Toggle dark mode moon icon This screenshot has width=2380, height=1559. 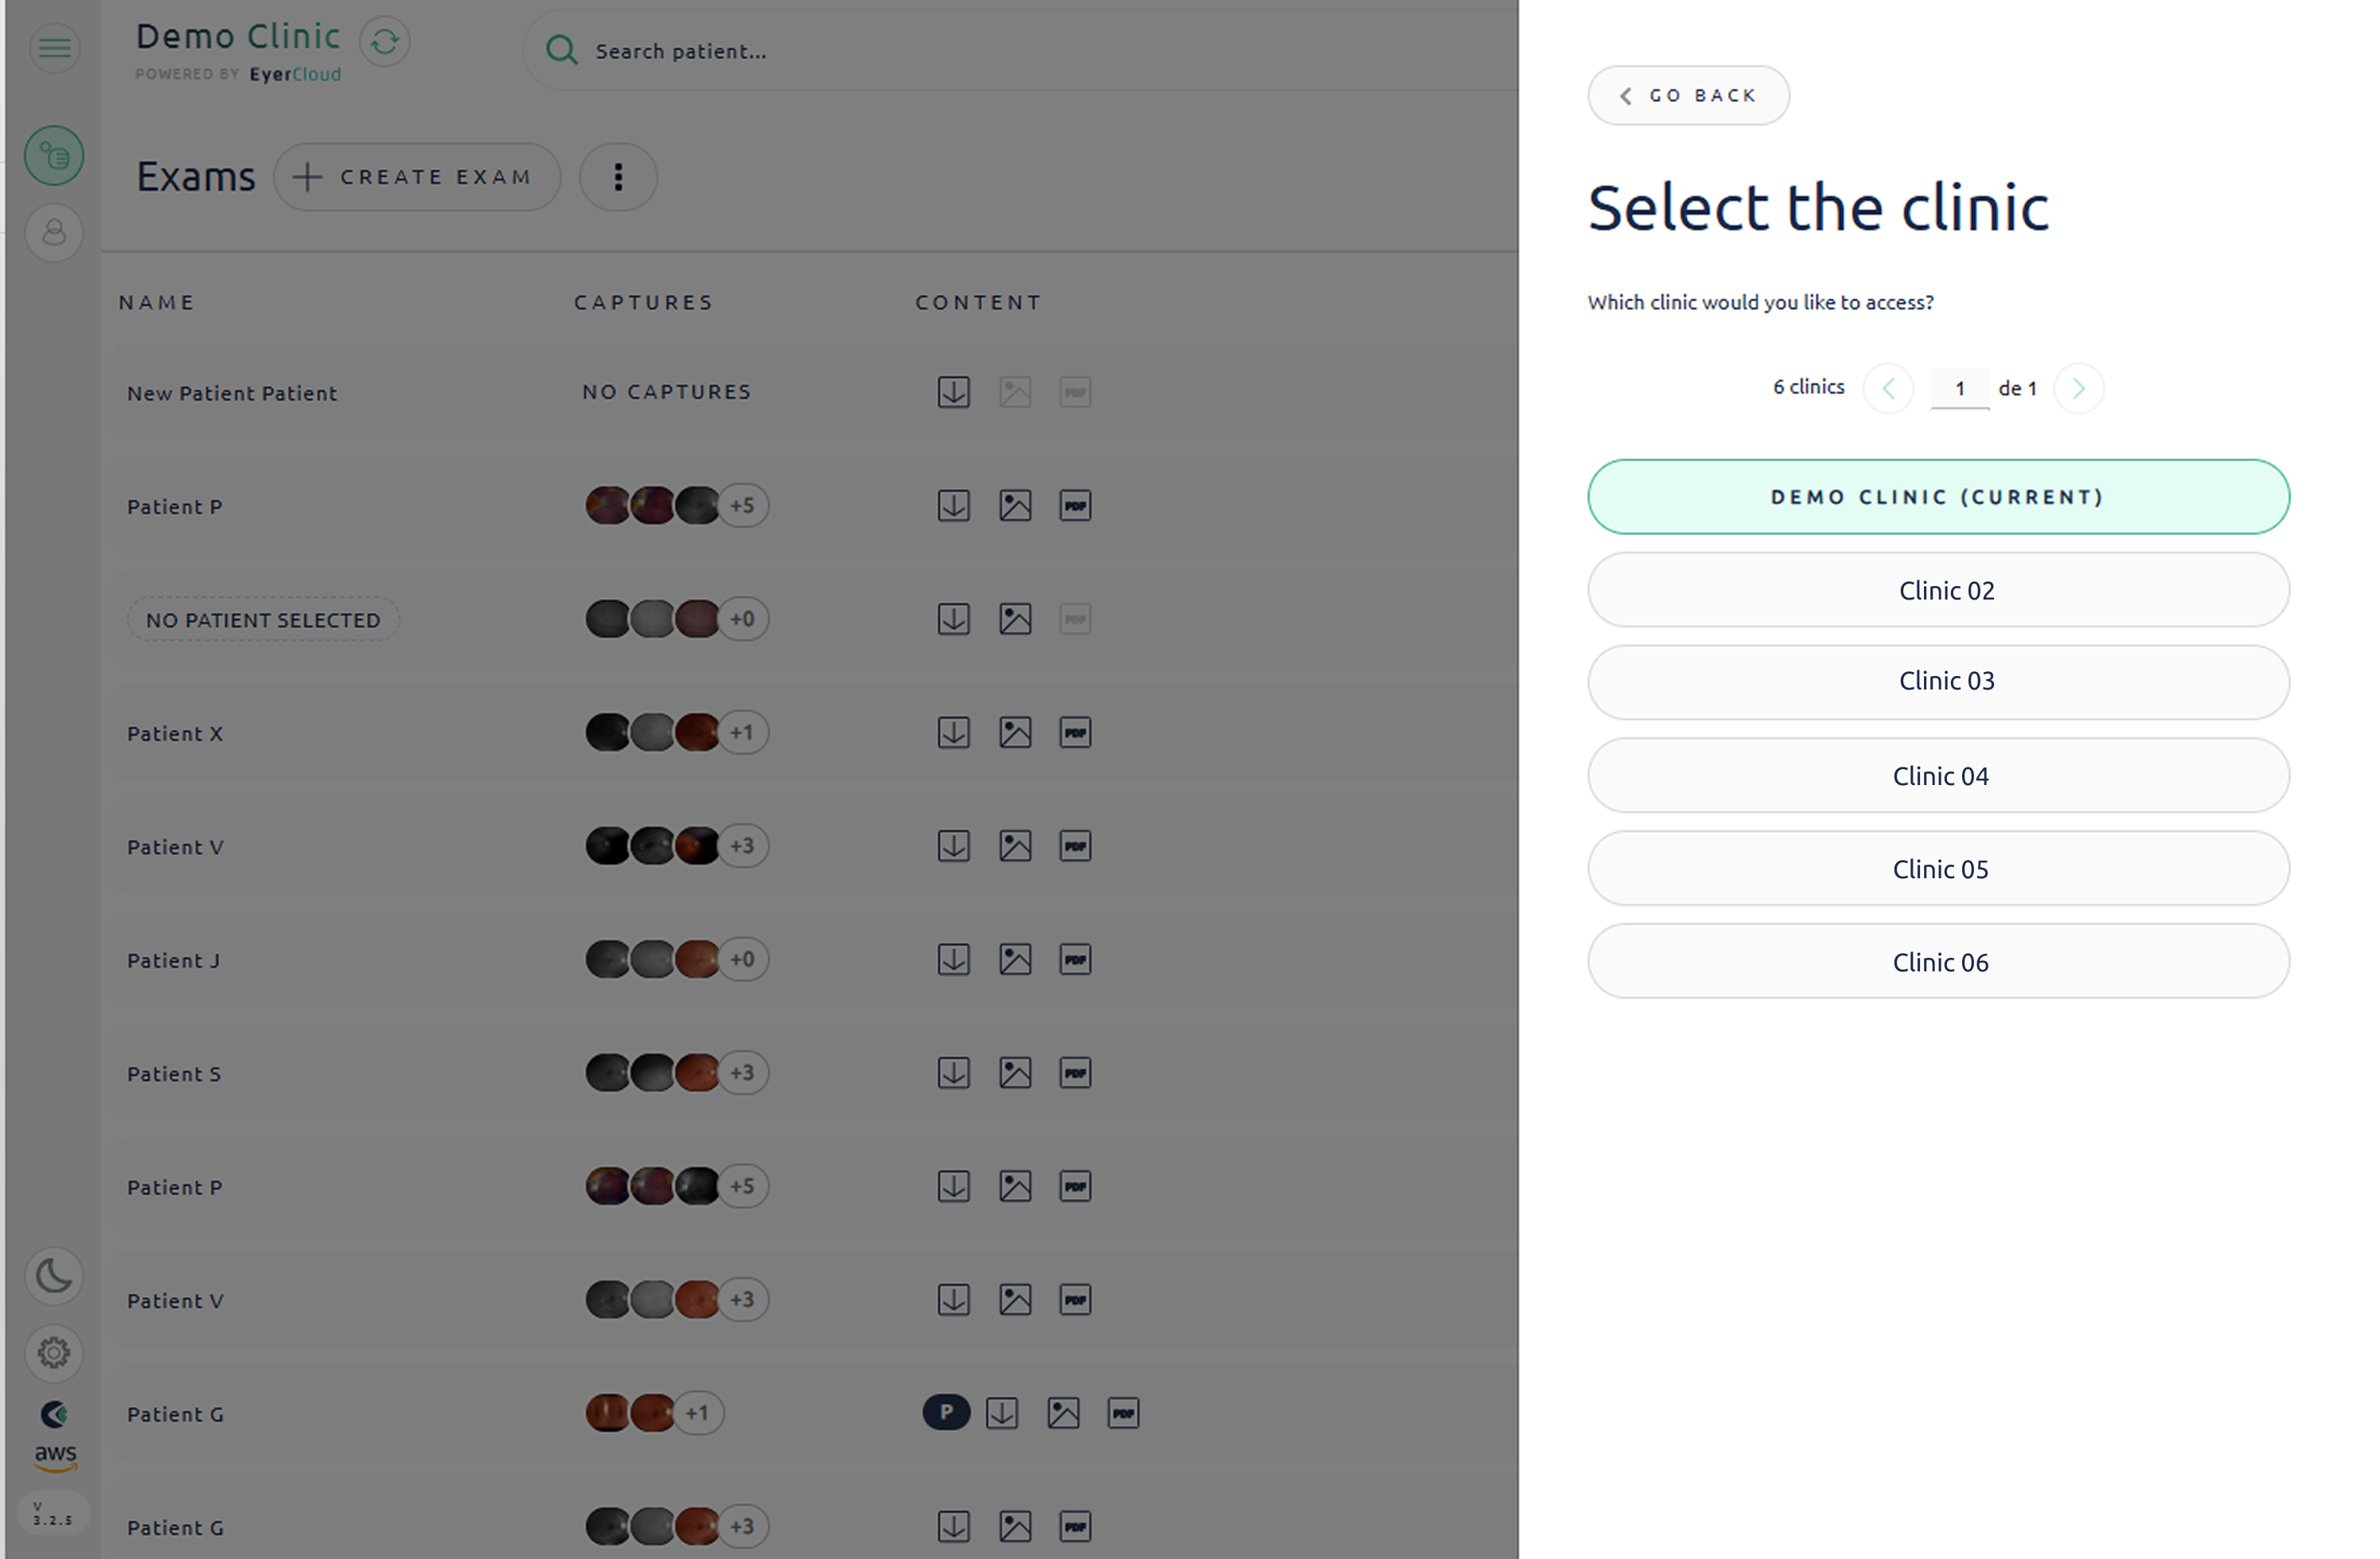pyautogui.click(x=54, y=1276)
